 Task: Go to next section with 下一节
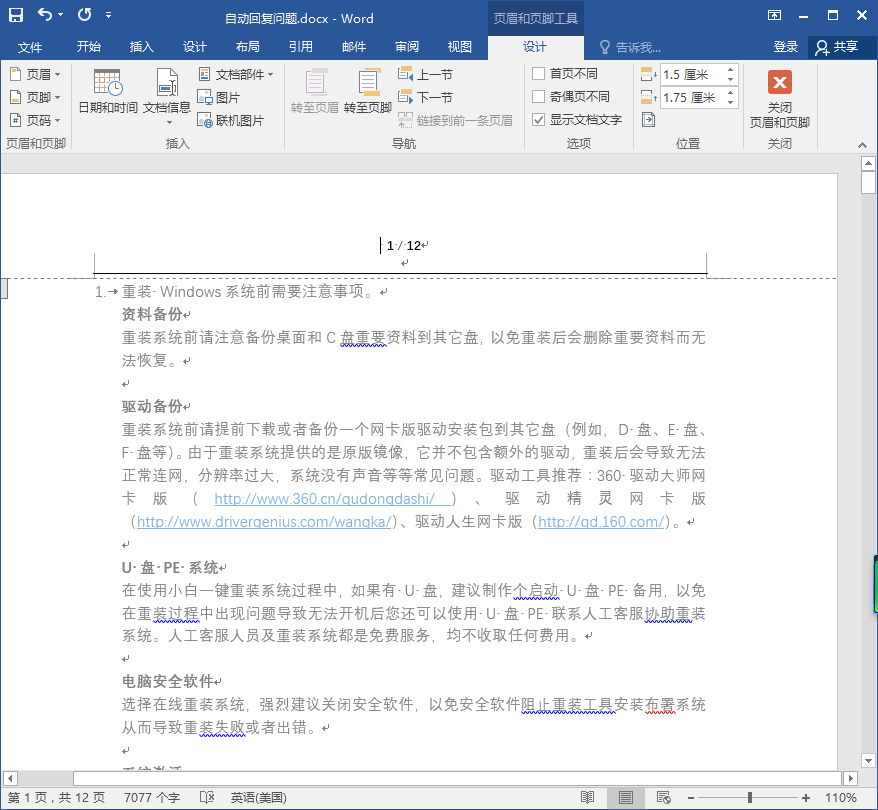pyautogui.click(x=430, y=96)
